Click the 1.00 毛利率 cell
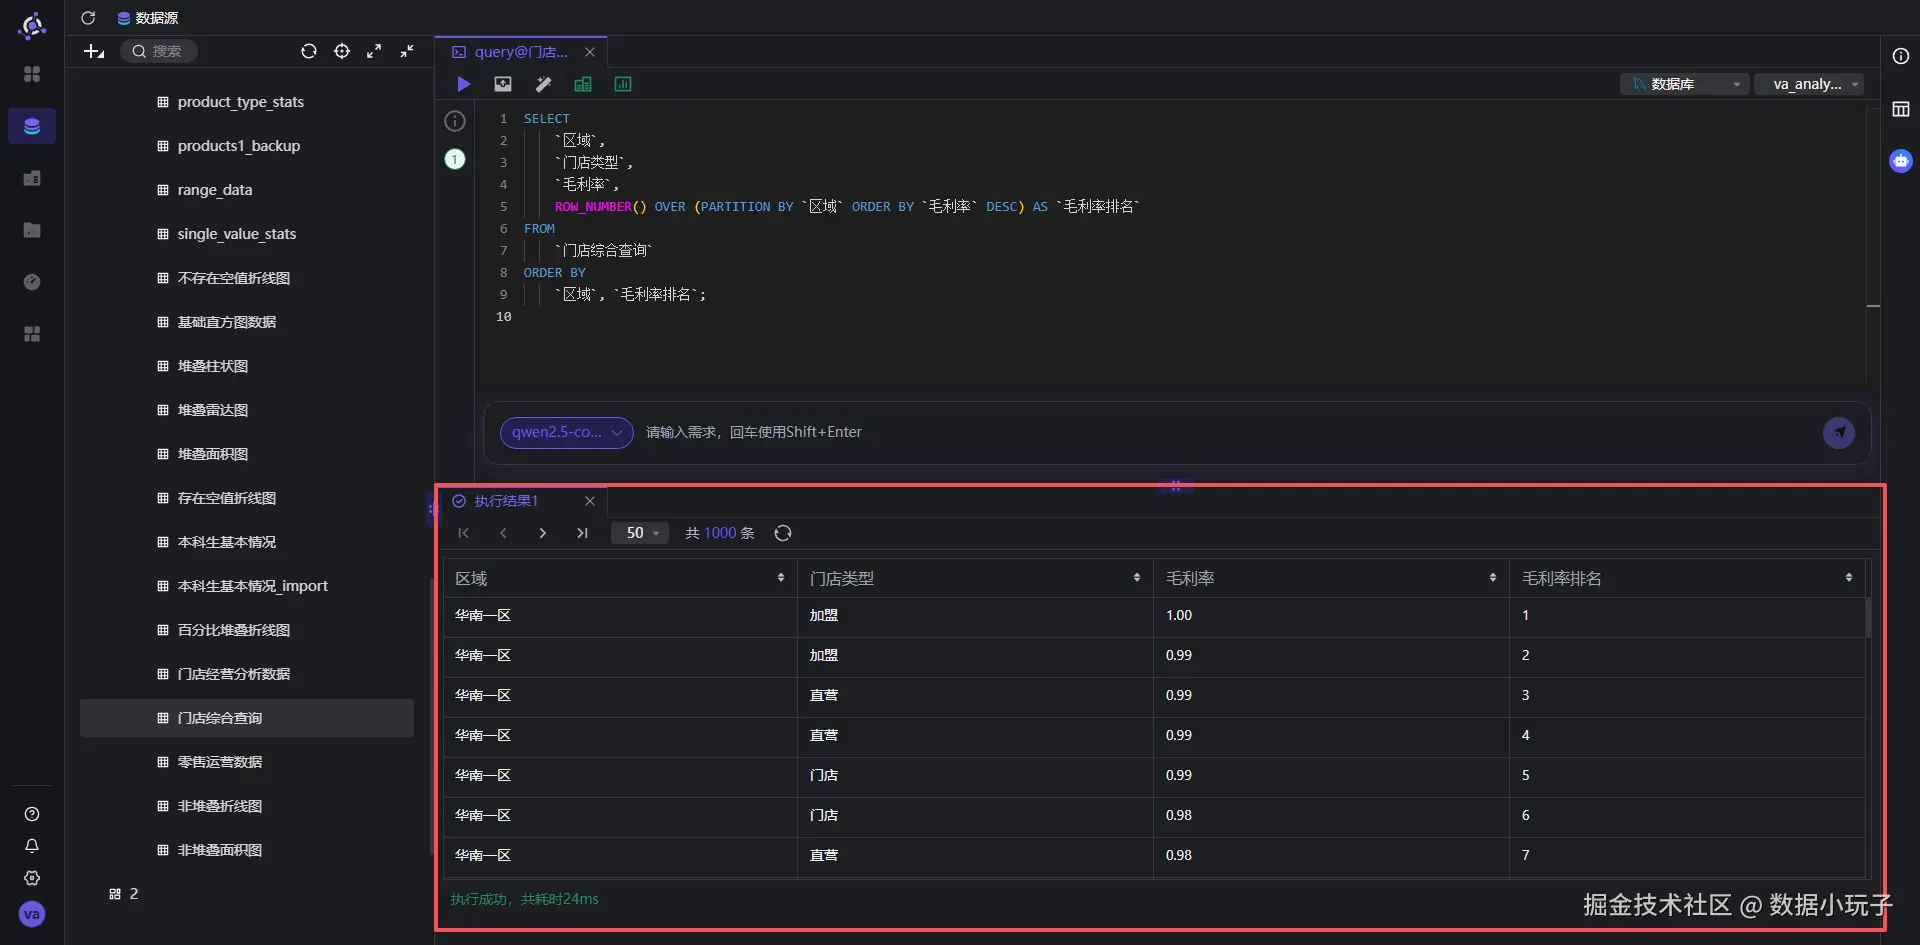Image resolution: width=1920 pixels, height=945 pixels. pos(1331,615)
